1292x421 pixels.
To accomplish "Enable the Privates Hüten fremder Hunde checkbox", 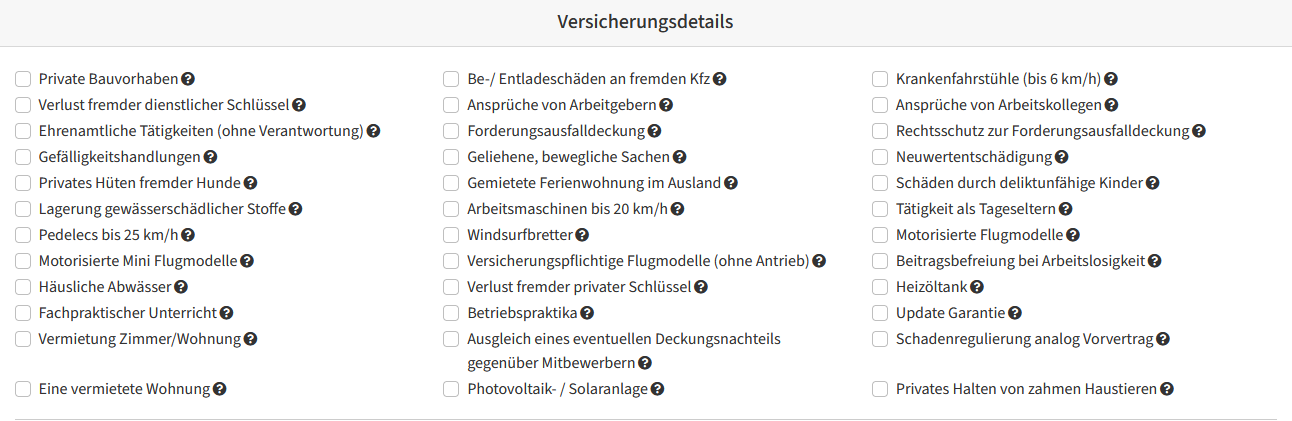I will click(23, 183).
